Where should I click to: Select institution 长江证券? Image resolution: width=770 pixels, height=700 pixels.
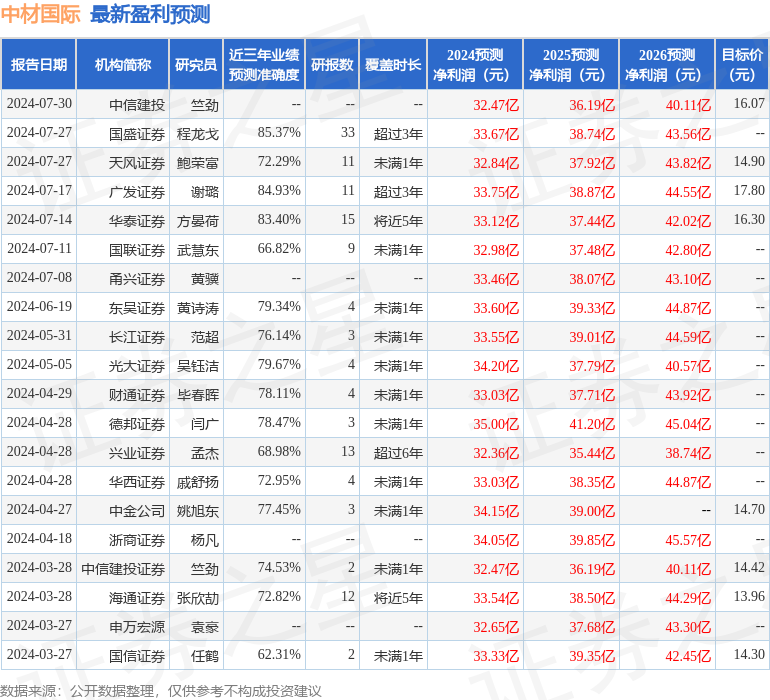(x=137, y=336)
